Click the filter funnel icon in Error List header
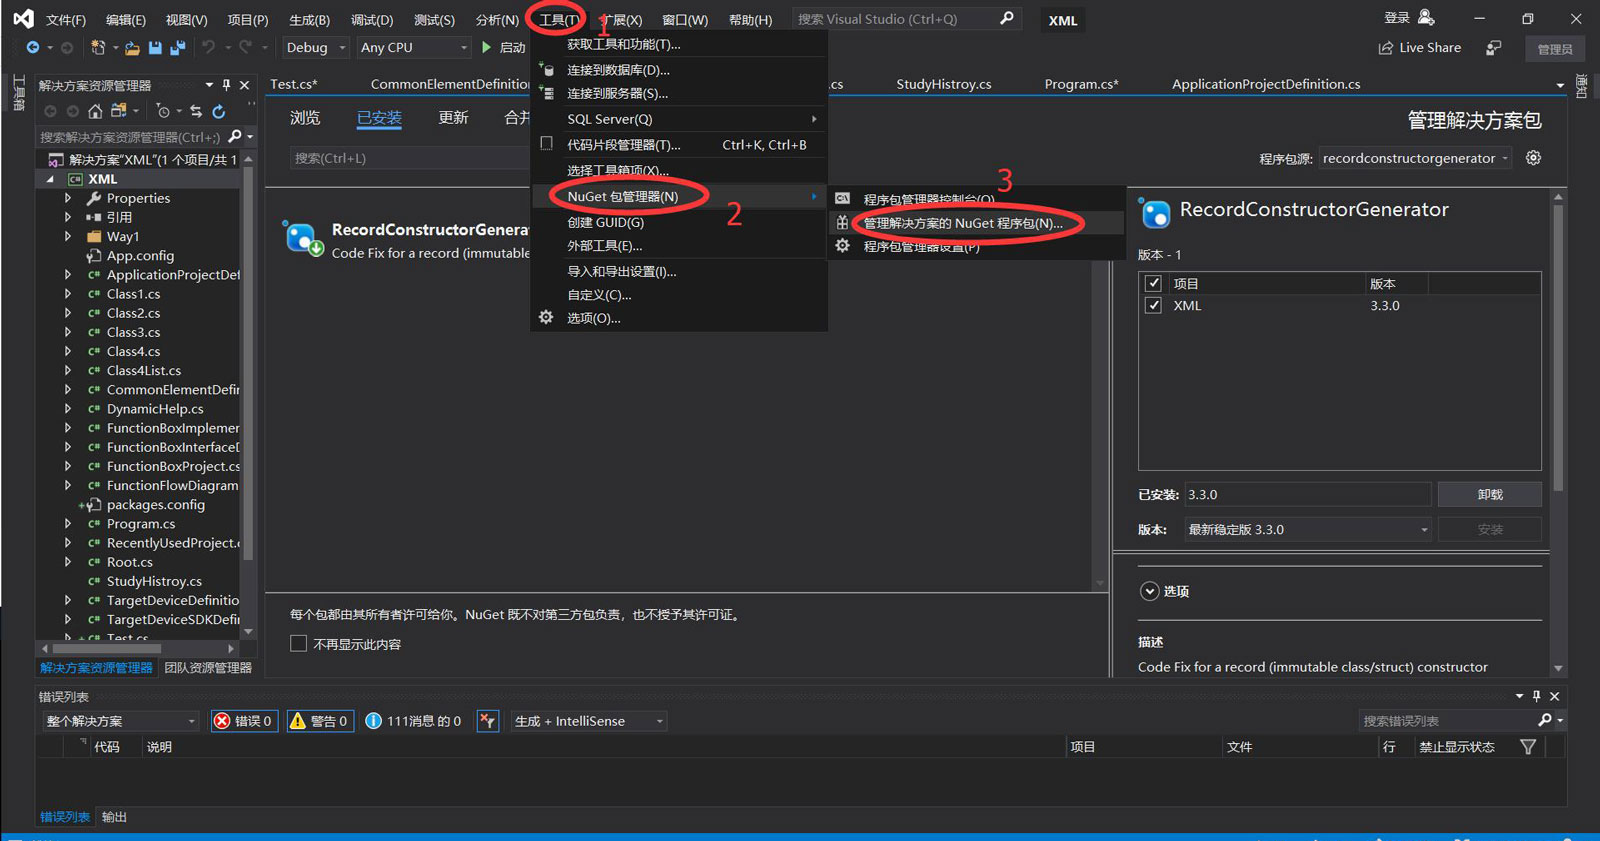Image resolution: width=1600 pixels, height=841 pixels. [1528, 747]
